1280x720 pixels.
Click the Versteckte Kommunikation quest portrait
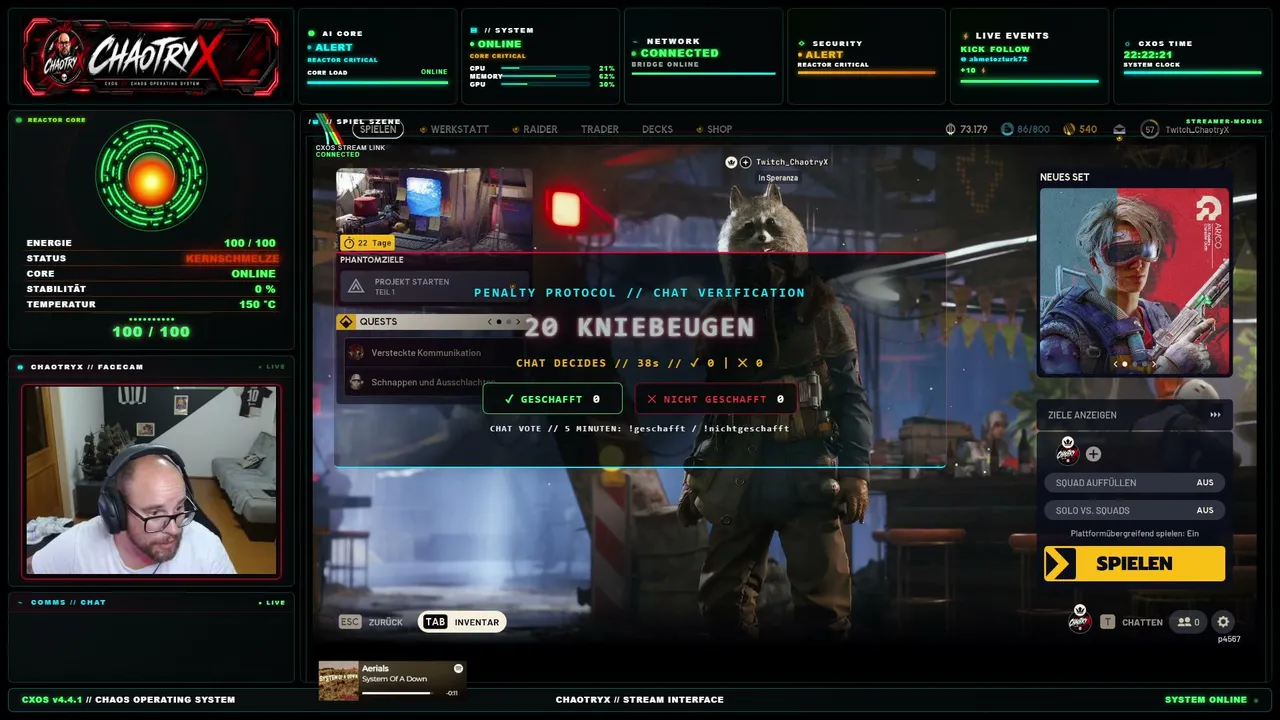pos(356,352)
